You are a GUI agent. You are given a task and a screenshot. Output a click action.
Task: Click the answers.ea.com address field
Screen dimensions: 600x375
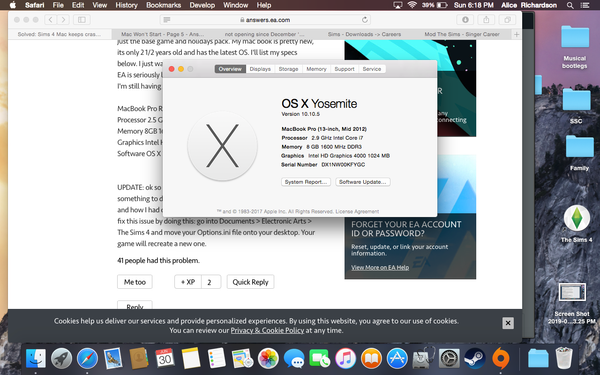[x=265, y=20]
